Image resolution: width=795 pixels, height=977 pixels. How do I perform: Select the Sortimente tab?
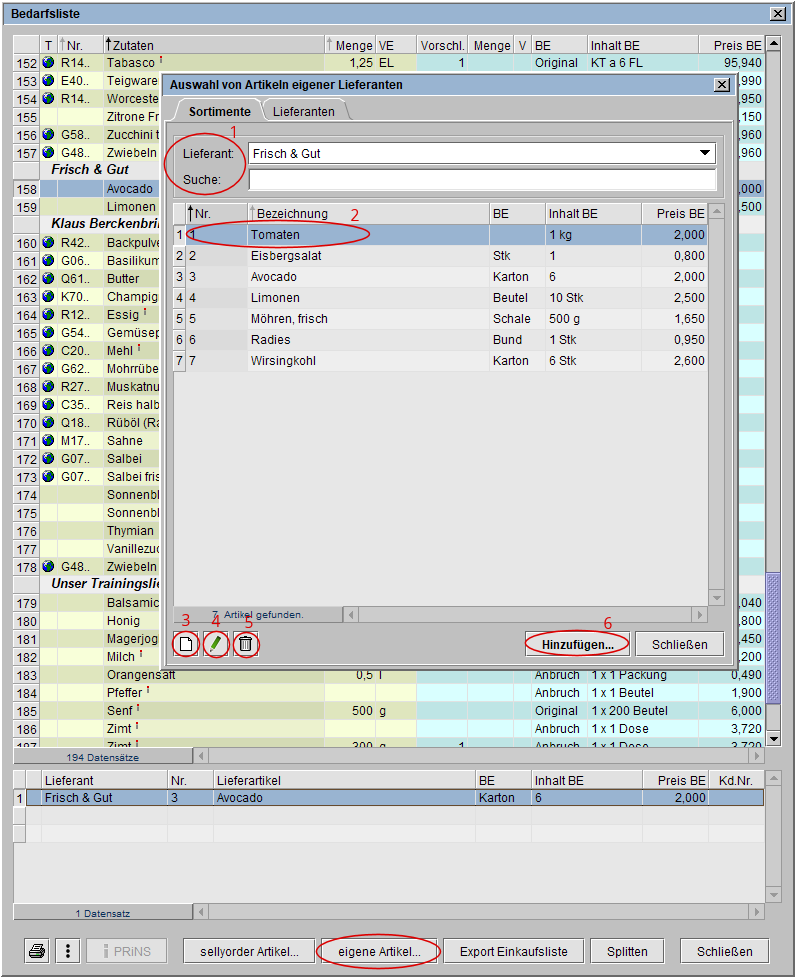point(219,112)
